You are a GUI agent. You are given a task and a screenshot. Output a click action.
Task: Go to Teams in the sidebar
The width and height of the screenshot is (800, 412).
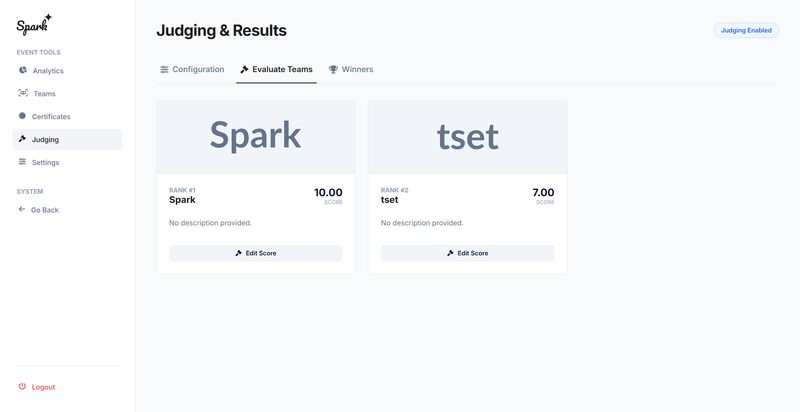[44, 94]
